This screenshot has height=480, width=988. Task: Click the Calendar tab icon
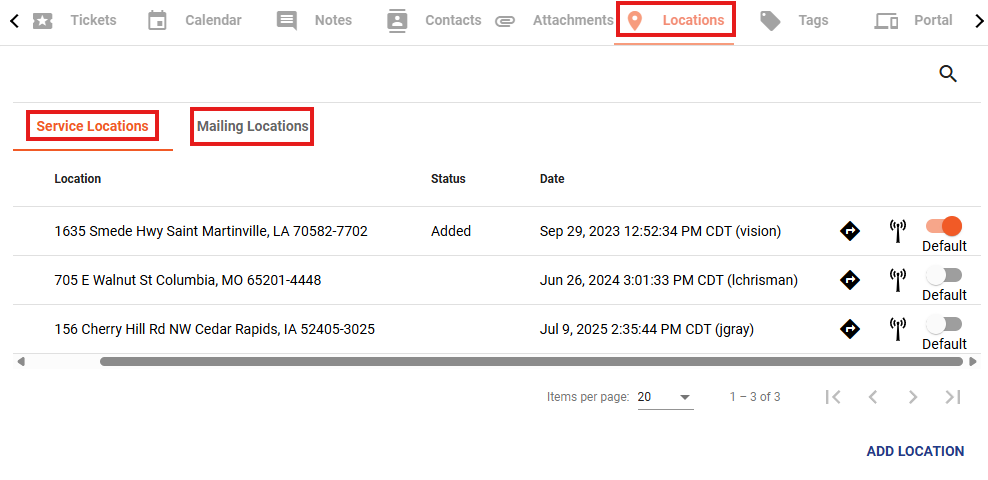point(157,20)
